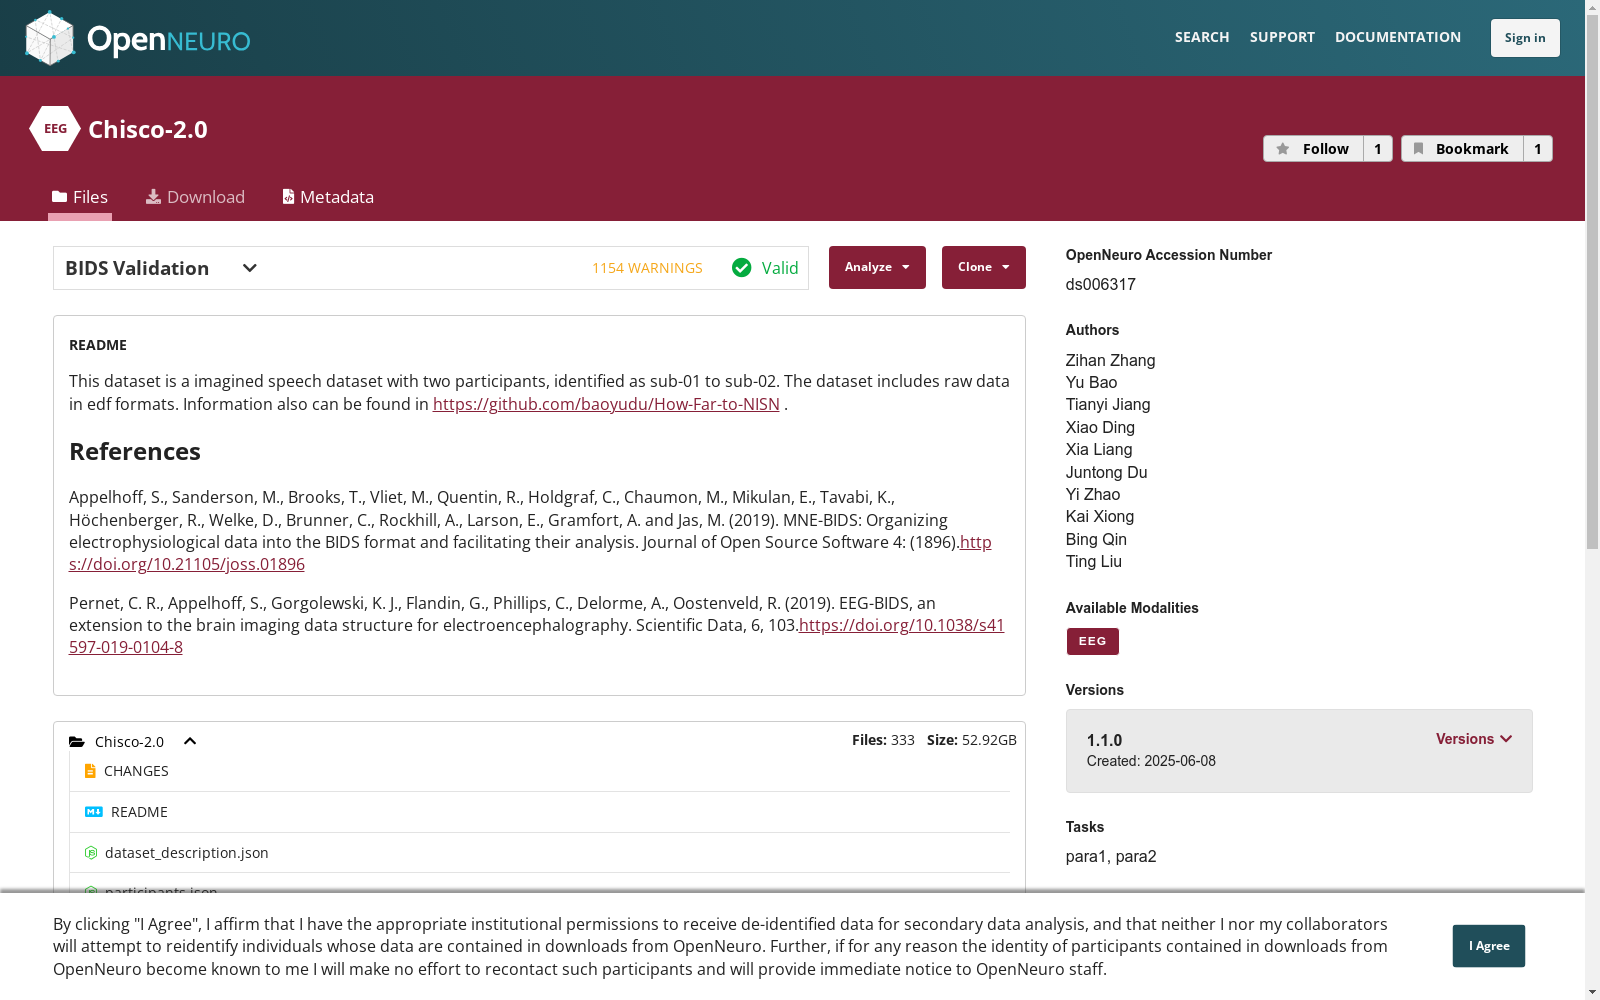1600x1000 pixels.
Task: Click the EEG modality tag in sidebar
Action: point(1093,641)
